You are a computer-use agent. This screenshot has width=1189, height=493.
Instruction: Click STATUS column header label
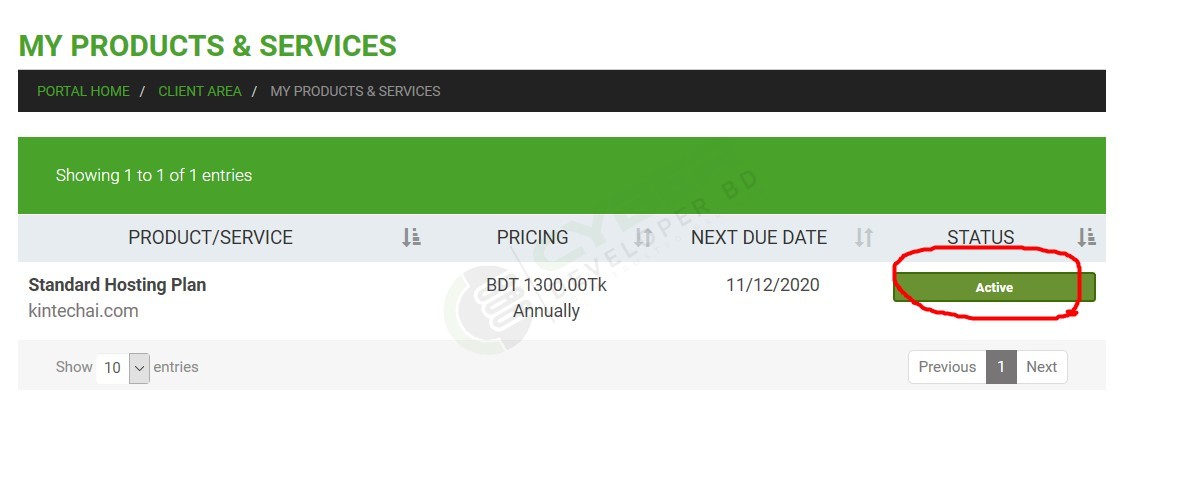[x=980, y=237]
